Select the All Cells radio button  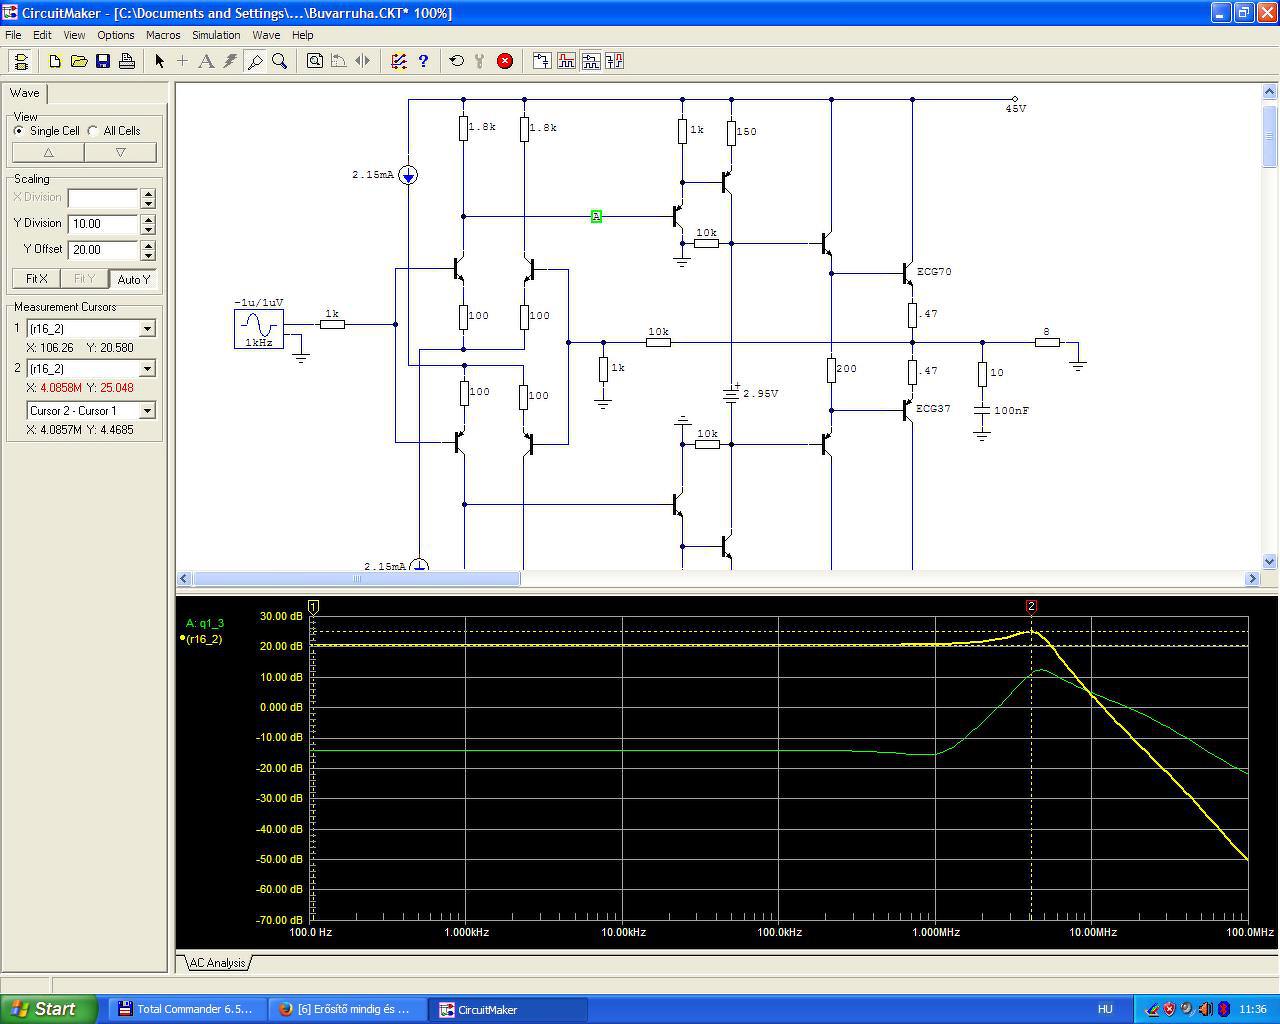93,131
